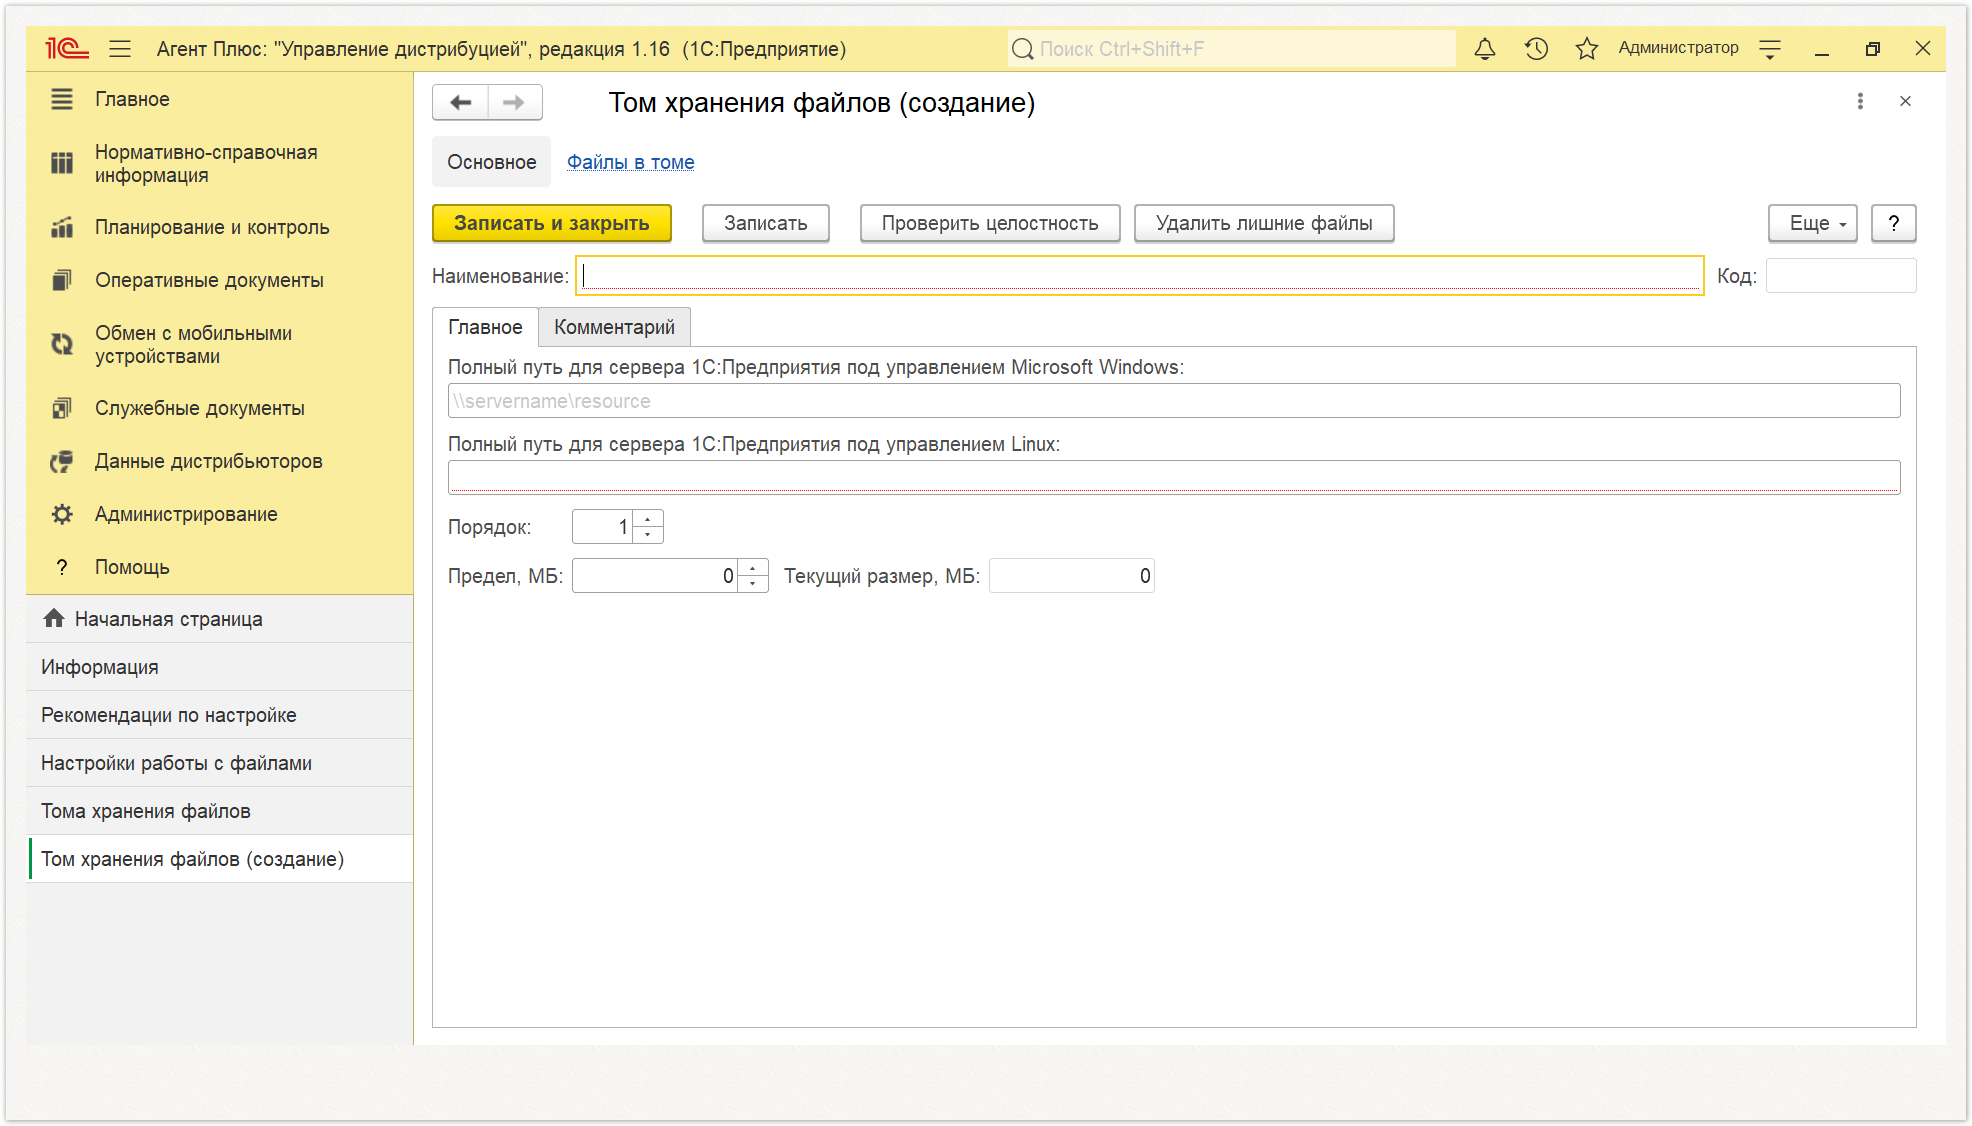The width and height of the screenshot is (1972, 1126).
Task: Open favorites star icon
Action: pyautogui.click(x=1587, y=48)
